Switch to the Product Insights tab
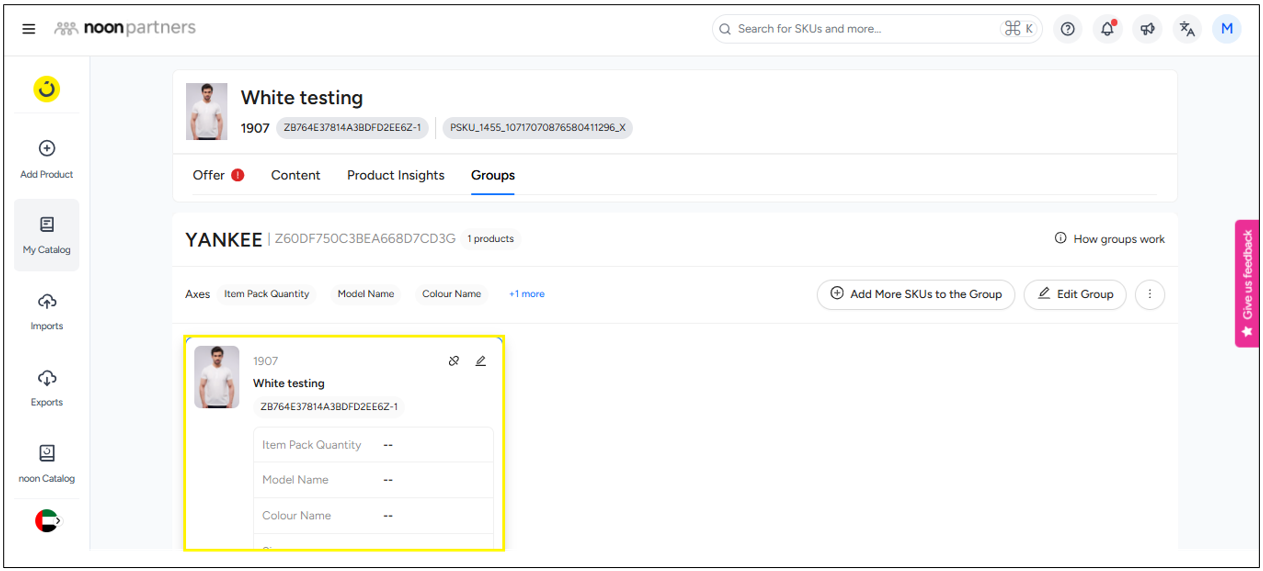 click(x=395, y=175)
